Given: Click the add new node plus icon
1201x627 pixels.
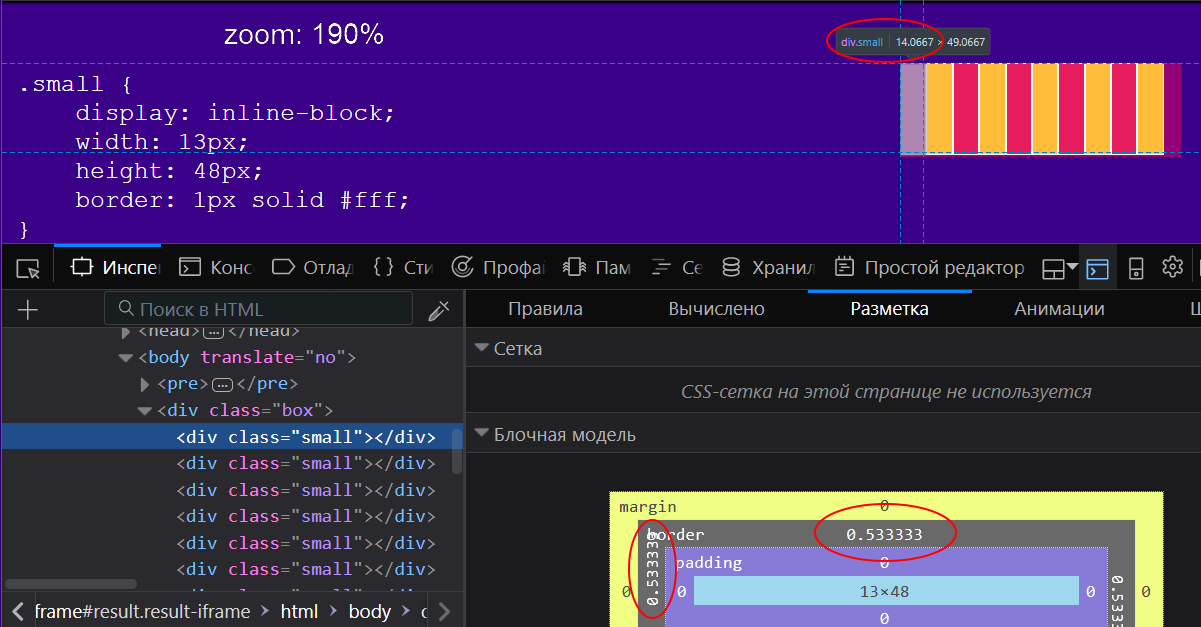Looking at the screenshot, I should tap(28, 310).
